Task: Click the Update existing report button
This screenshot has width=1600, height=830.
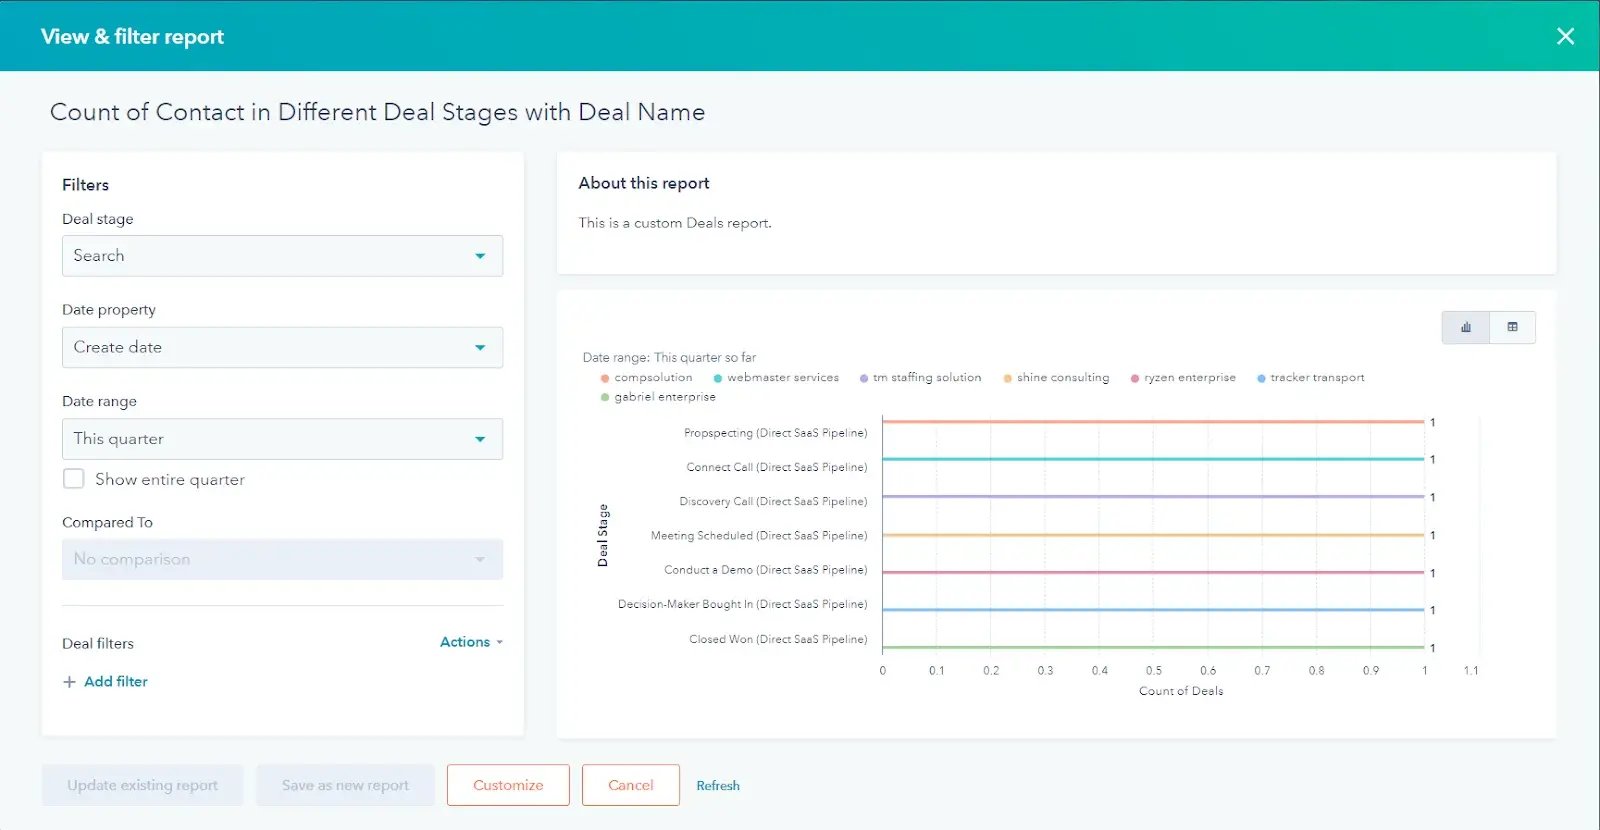Action: (142, 785)
